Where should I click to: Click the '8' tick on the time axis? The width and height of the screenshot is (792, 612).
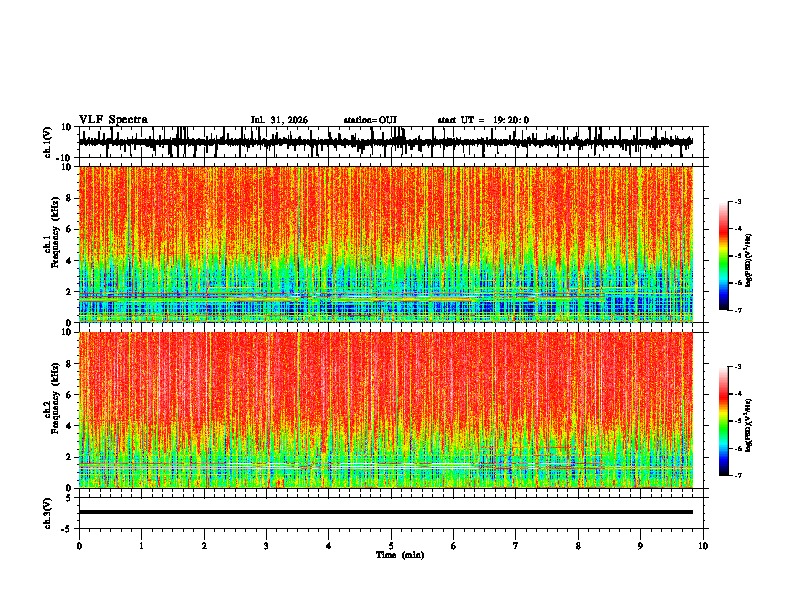coord(578,546)
